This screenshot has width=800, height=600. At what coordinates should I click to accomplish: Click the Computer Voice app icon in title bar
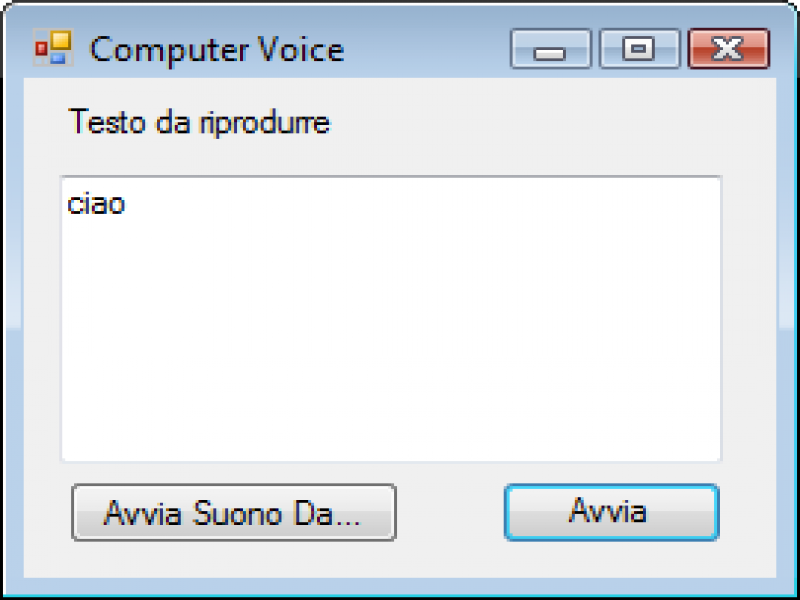pos(53,48)
